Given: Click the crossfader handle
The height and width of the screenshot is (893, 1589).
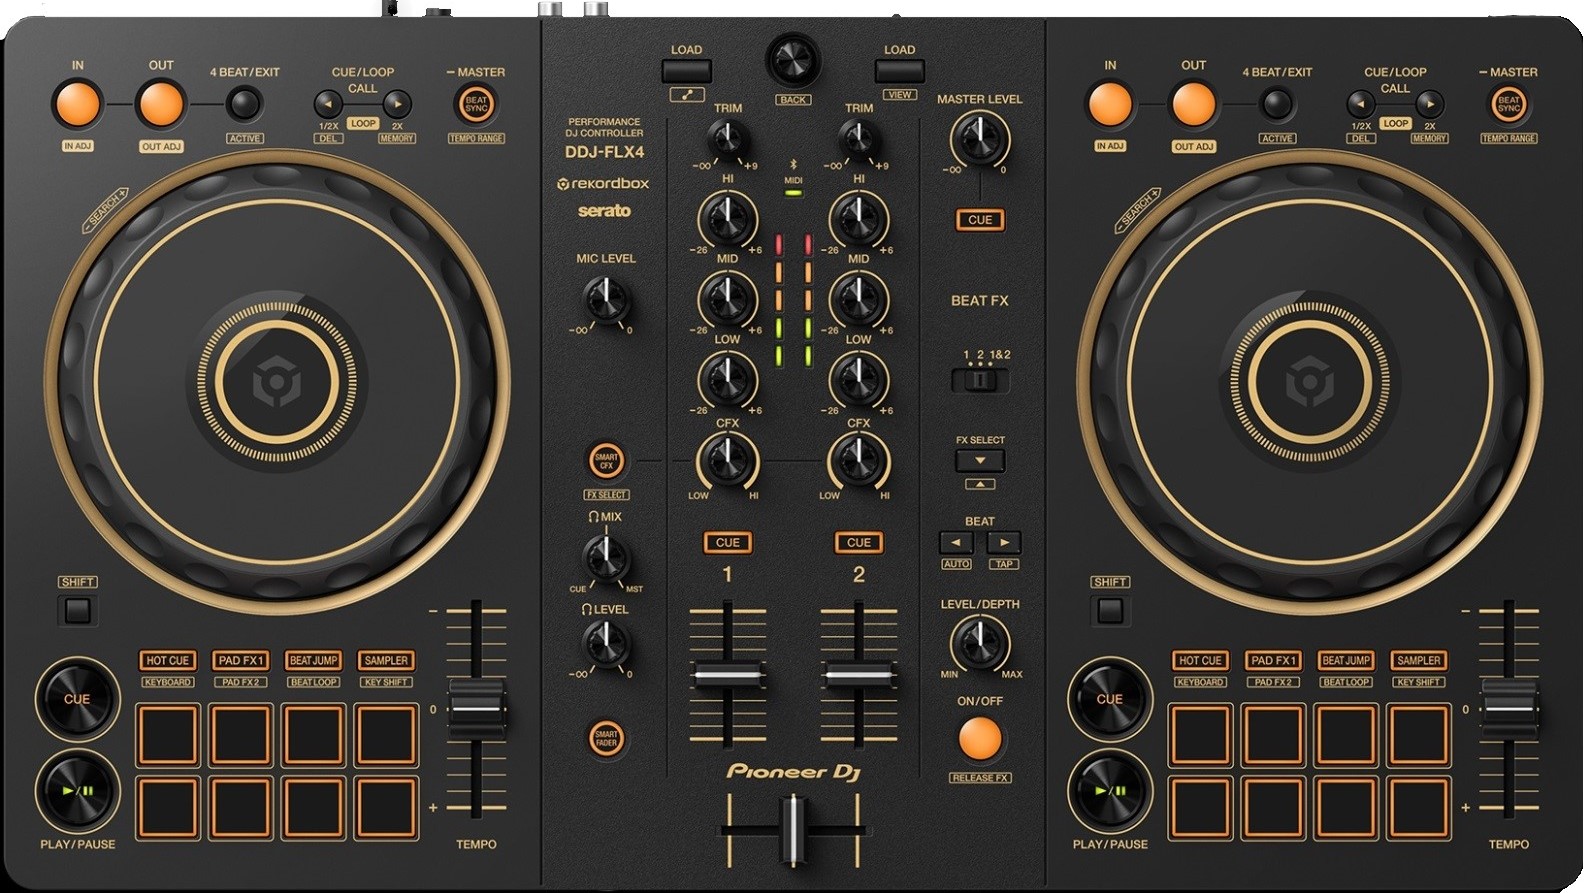Looking at the screenshot, I should pyautogui.click(x=793, y=827).
